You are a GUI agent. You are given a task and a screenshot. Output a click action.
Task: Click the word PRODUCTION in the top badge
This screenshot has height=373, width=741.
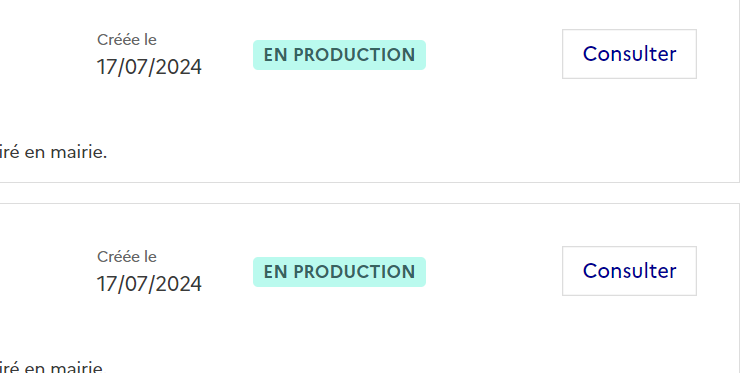point(354,55)
